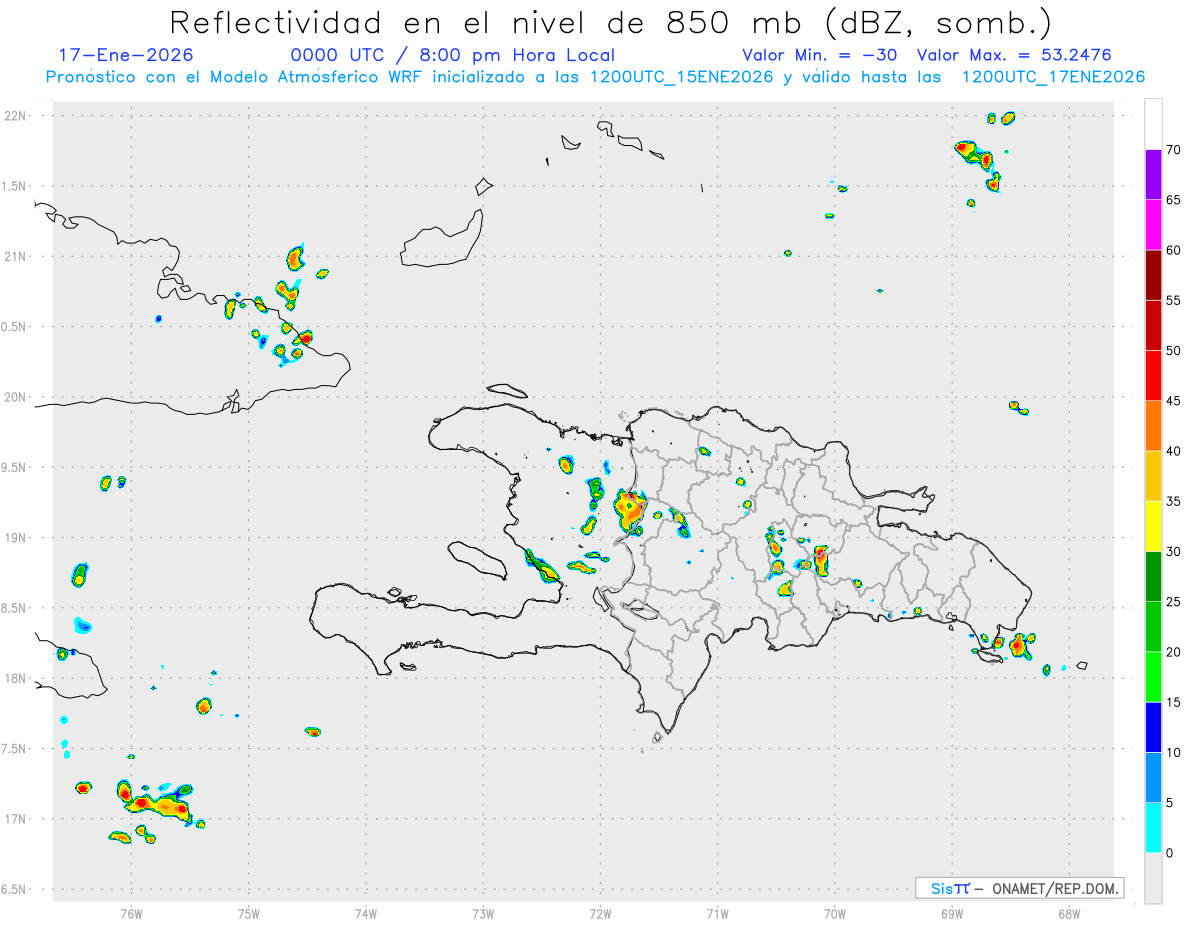Click the '40' colorbar scale value
This screenshot has height=927, width=1200.
point(1173,451)
